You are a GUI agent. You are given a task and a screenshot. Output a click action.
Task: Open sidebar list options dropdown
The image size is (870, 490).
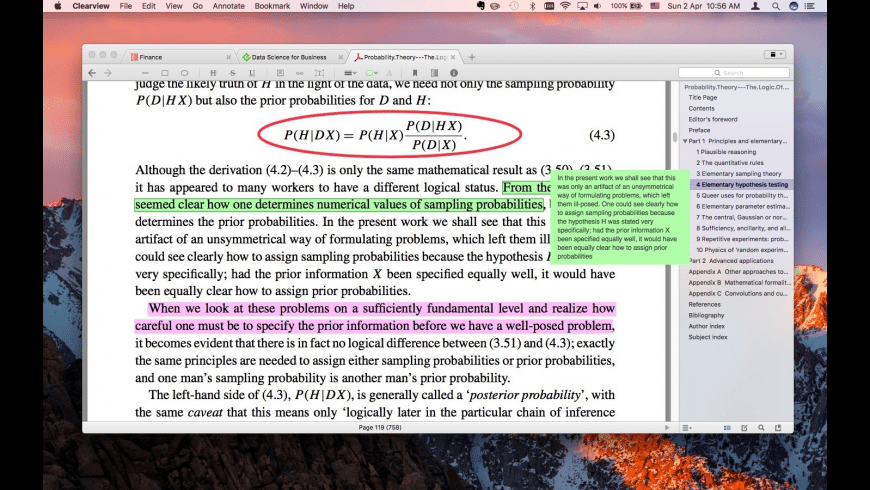tap(687, 428)
